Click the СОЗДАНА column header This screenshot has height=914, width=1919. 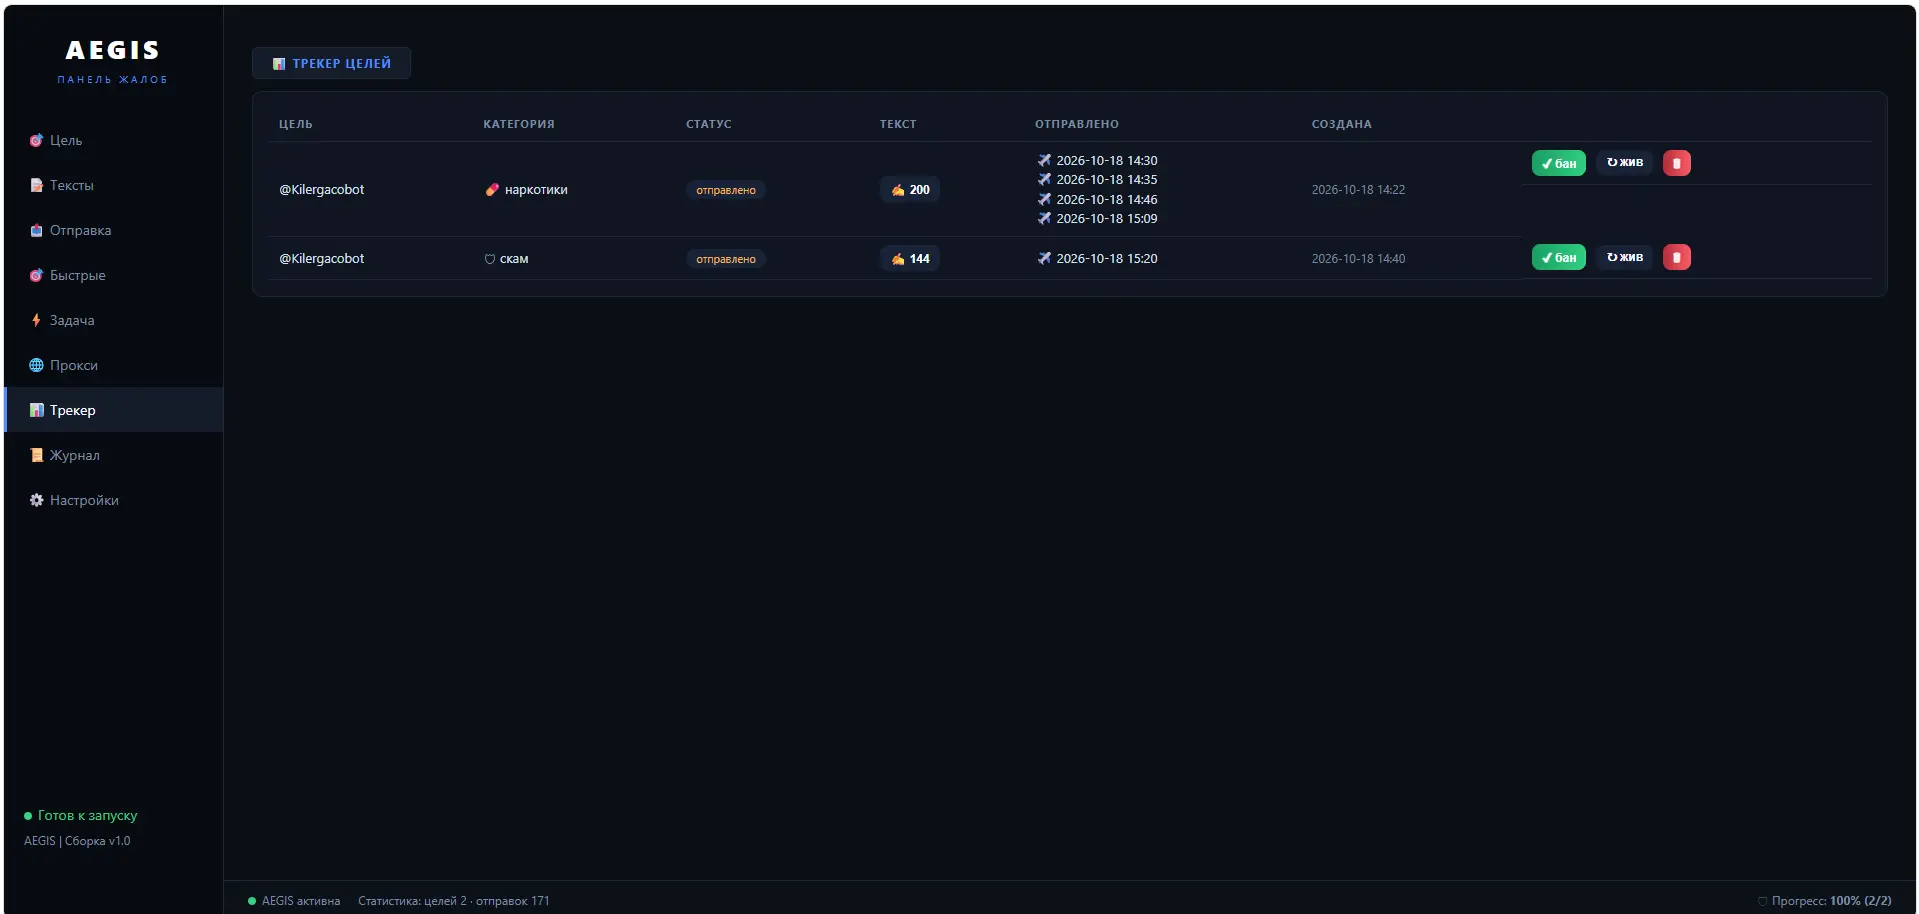1342,124
